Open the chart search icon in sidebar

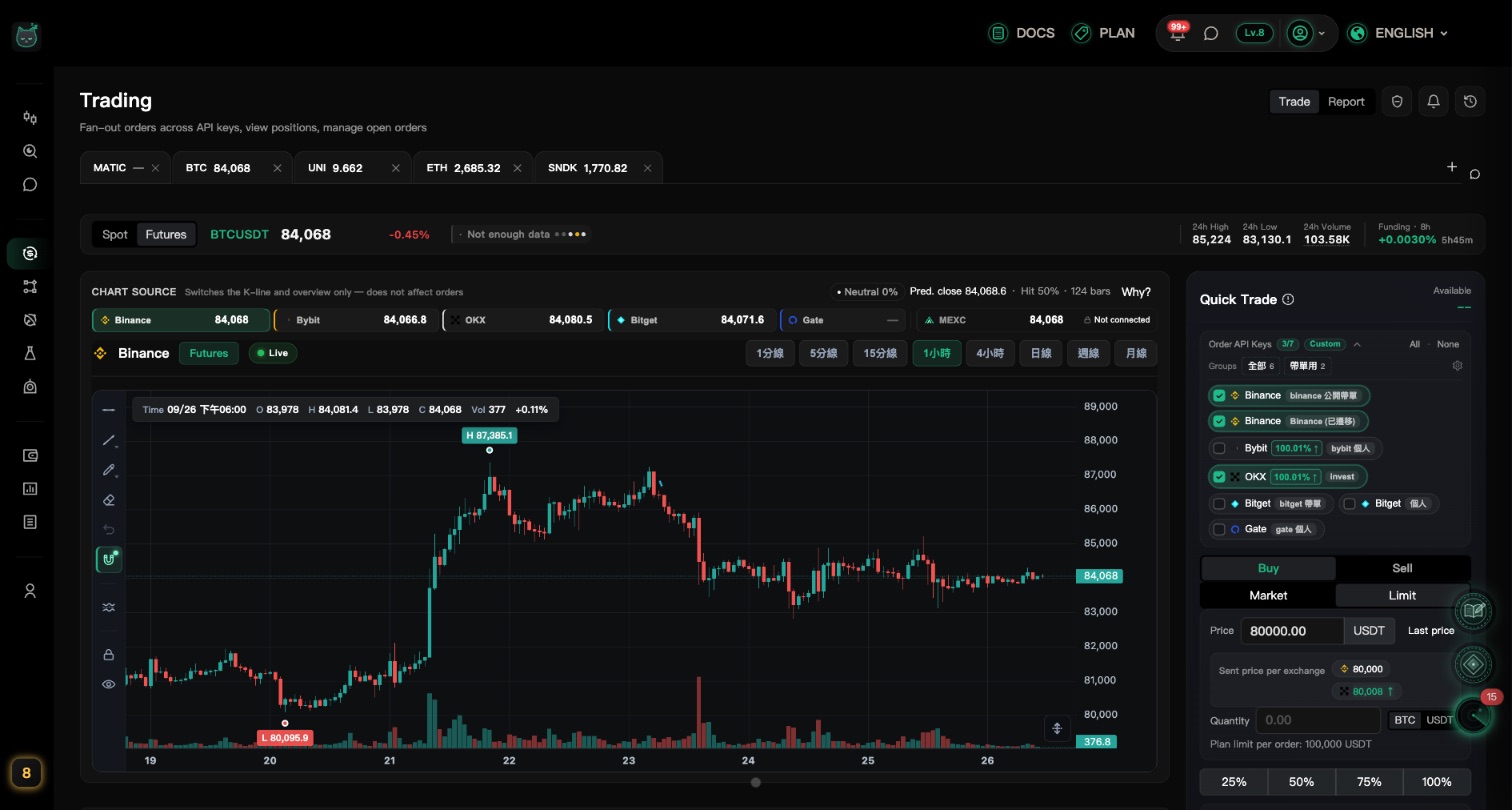coord(30,151)
